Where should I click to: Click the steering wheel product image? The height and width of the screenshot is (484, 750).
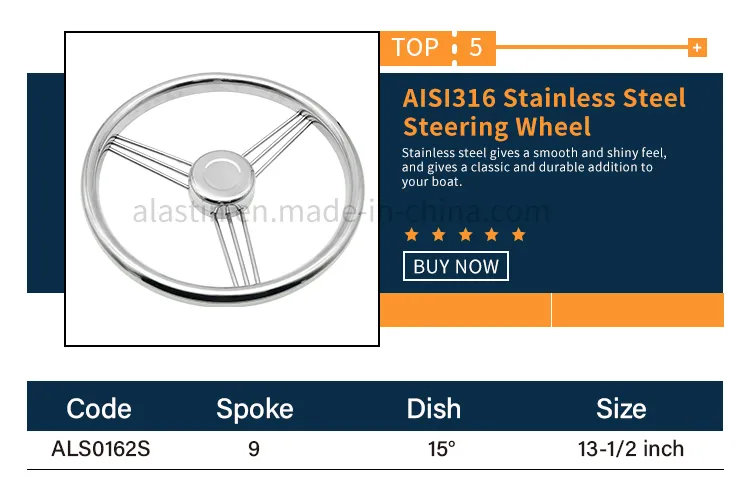pyautogui.click(x=222, y=189)
